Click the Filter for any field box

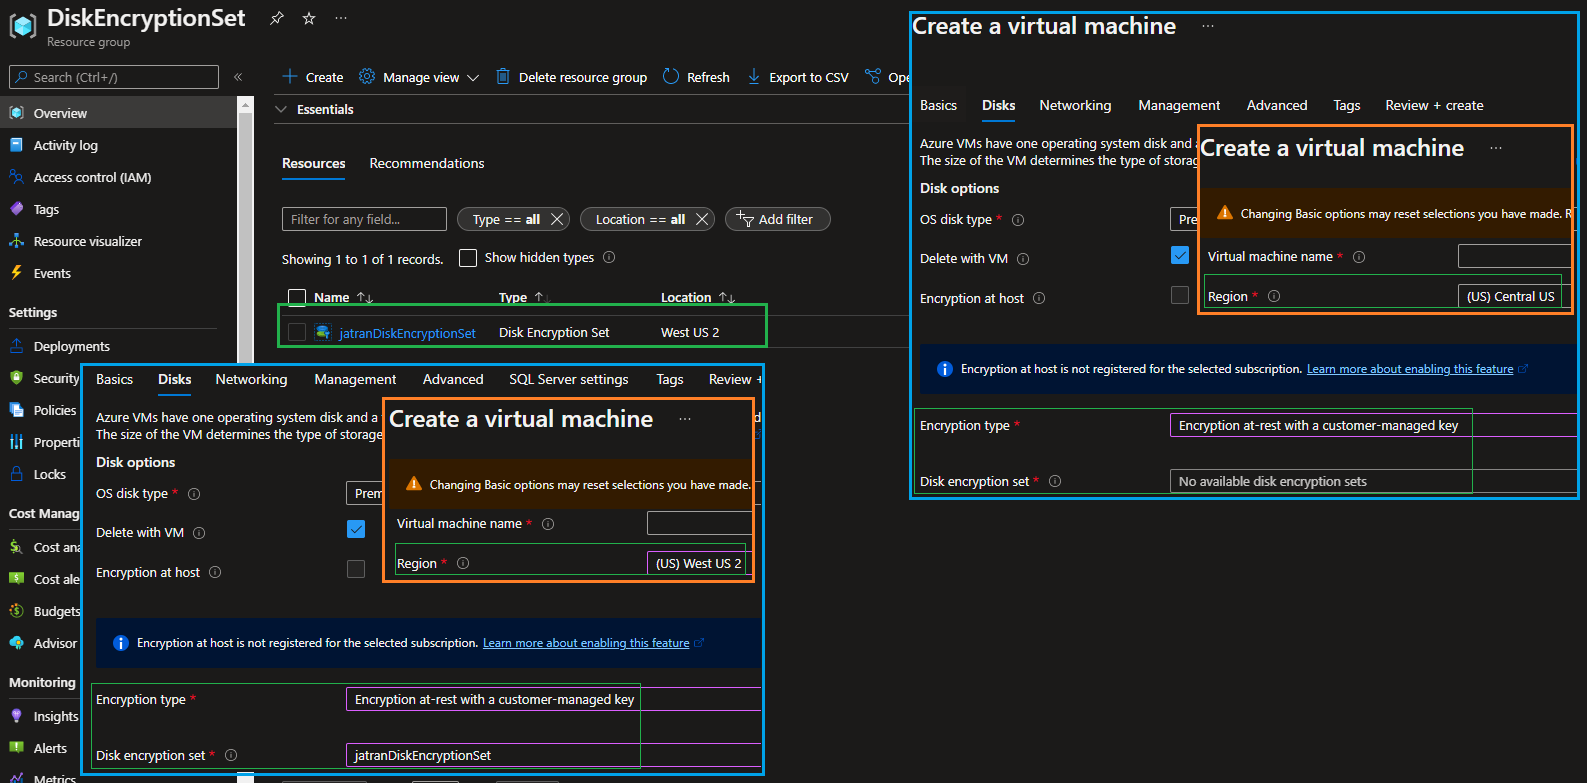(x=364, y=219)
